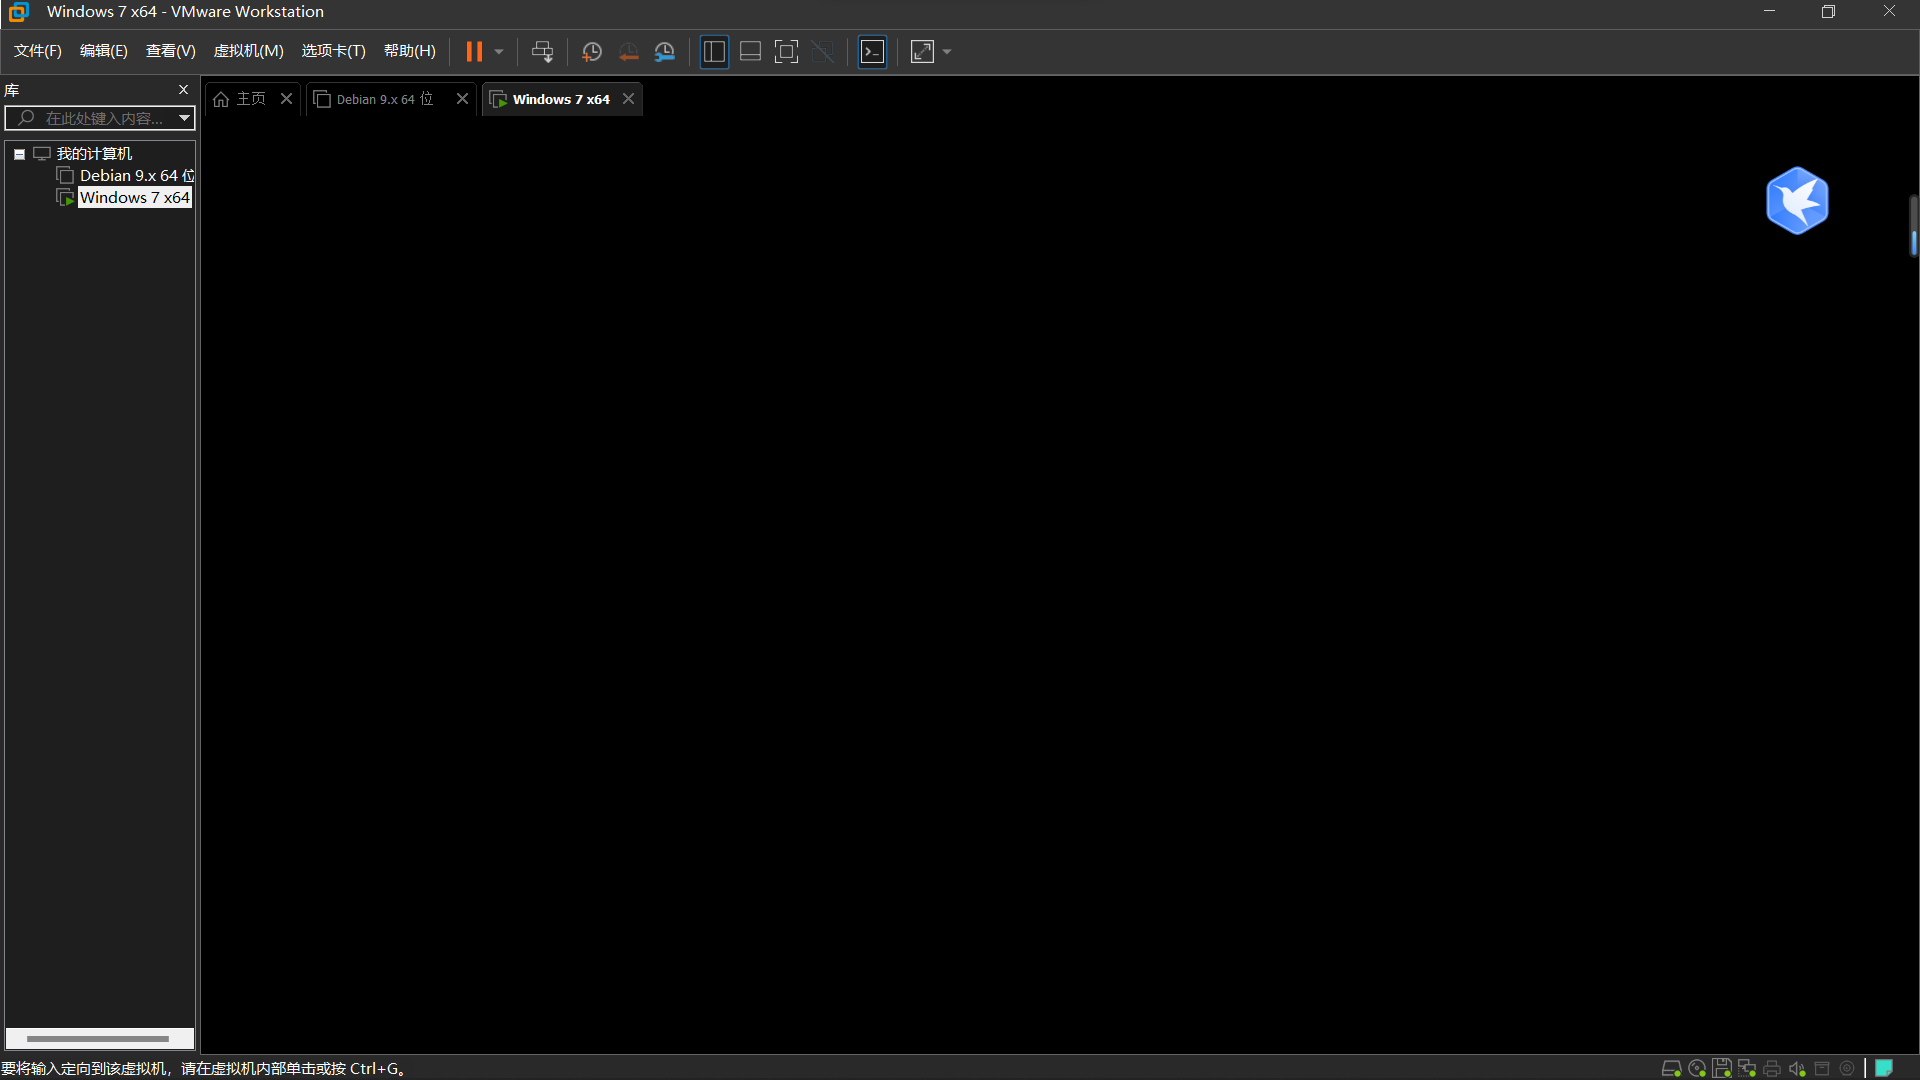This screenshot has height=1080, width=1920.
Task: Click the VMware Workstation title bar logo
Action: [18, 12]
